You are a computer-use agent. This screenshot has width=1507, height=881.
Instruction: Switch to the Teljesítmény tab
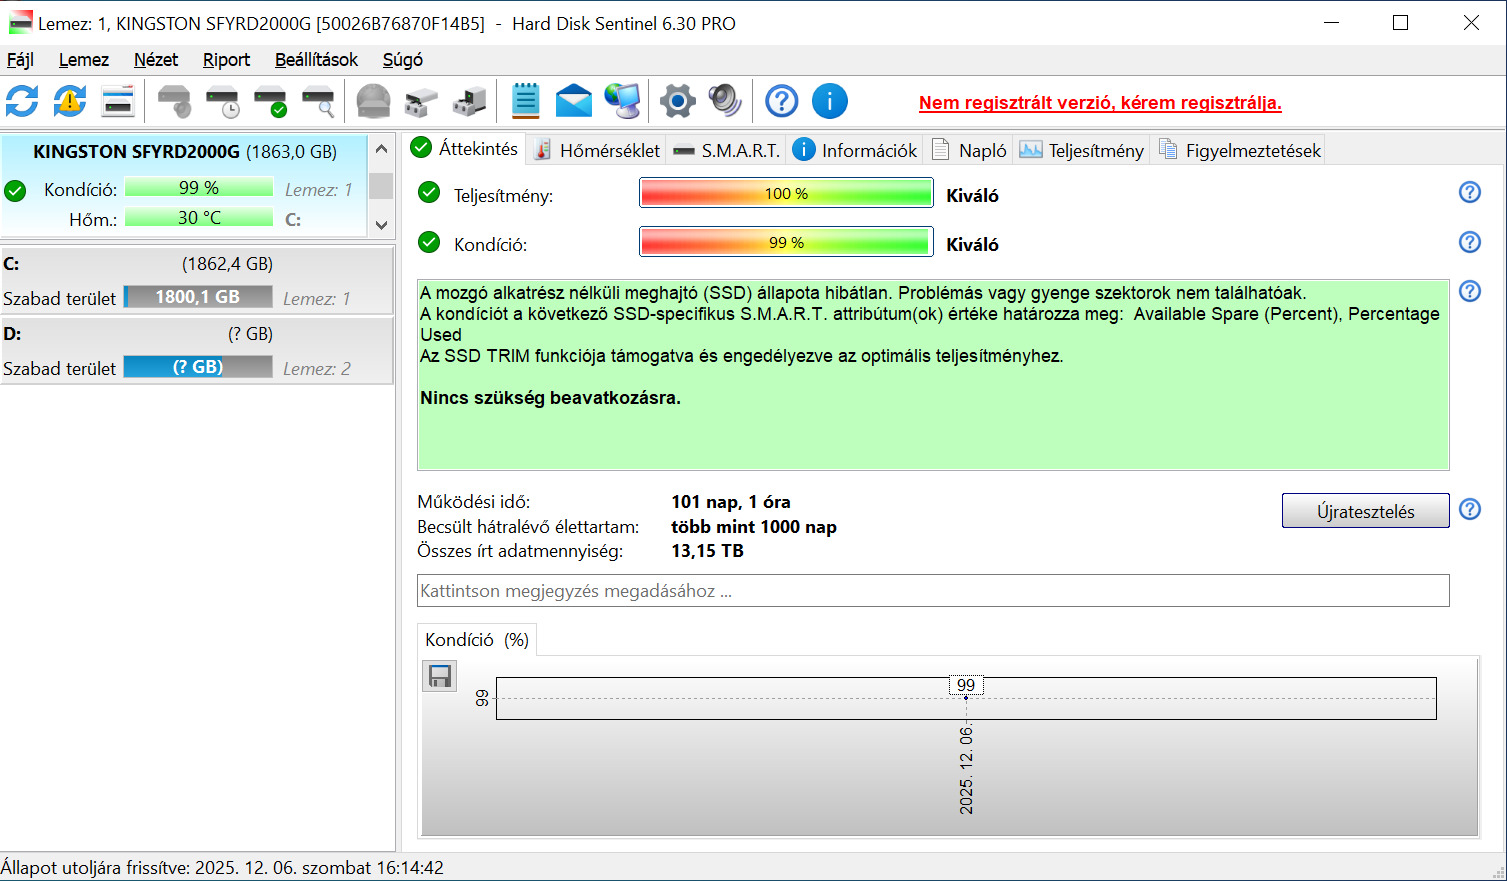pyautogui.click(x=1082, y=150)
